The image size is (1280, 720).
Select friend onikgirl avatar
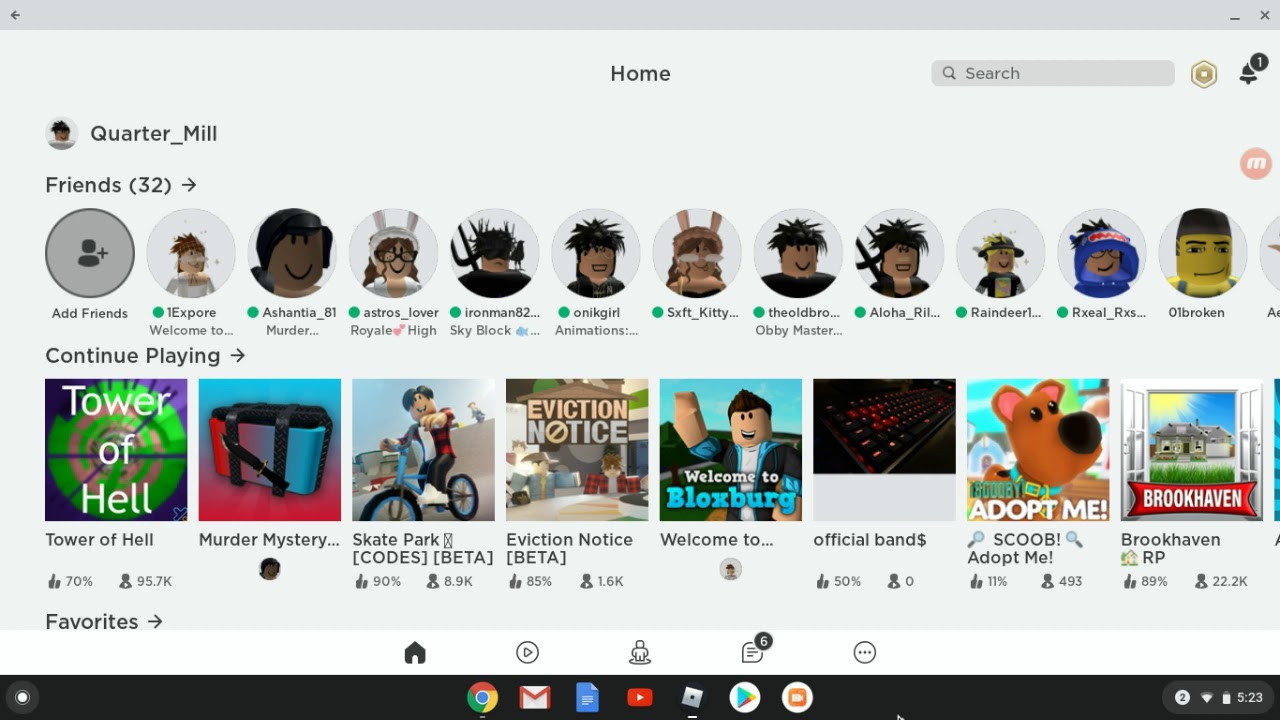[x=596, y=253]
